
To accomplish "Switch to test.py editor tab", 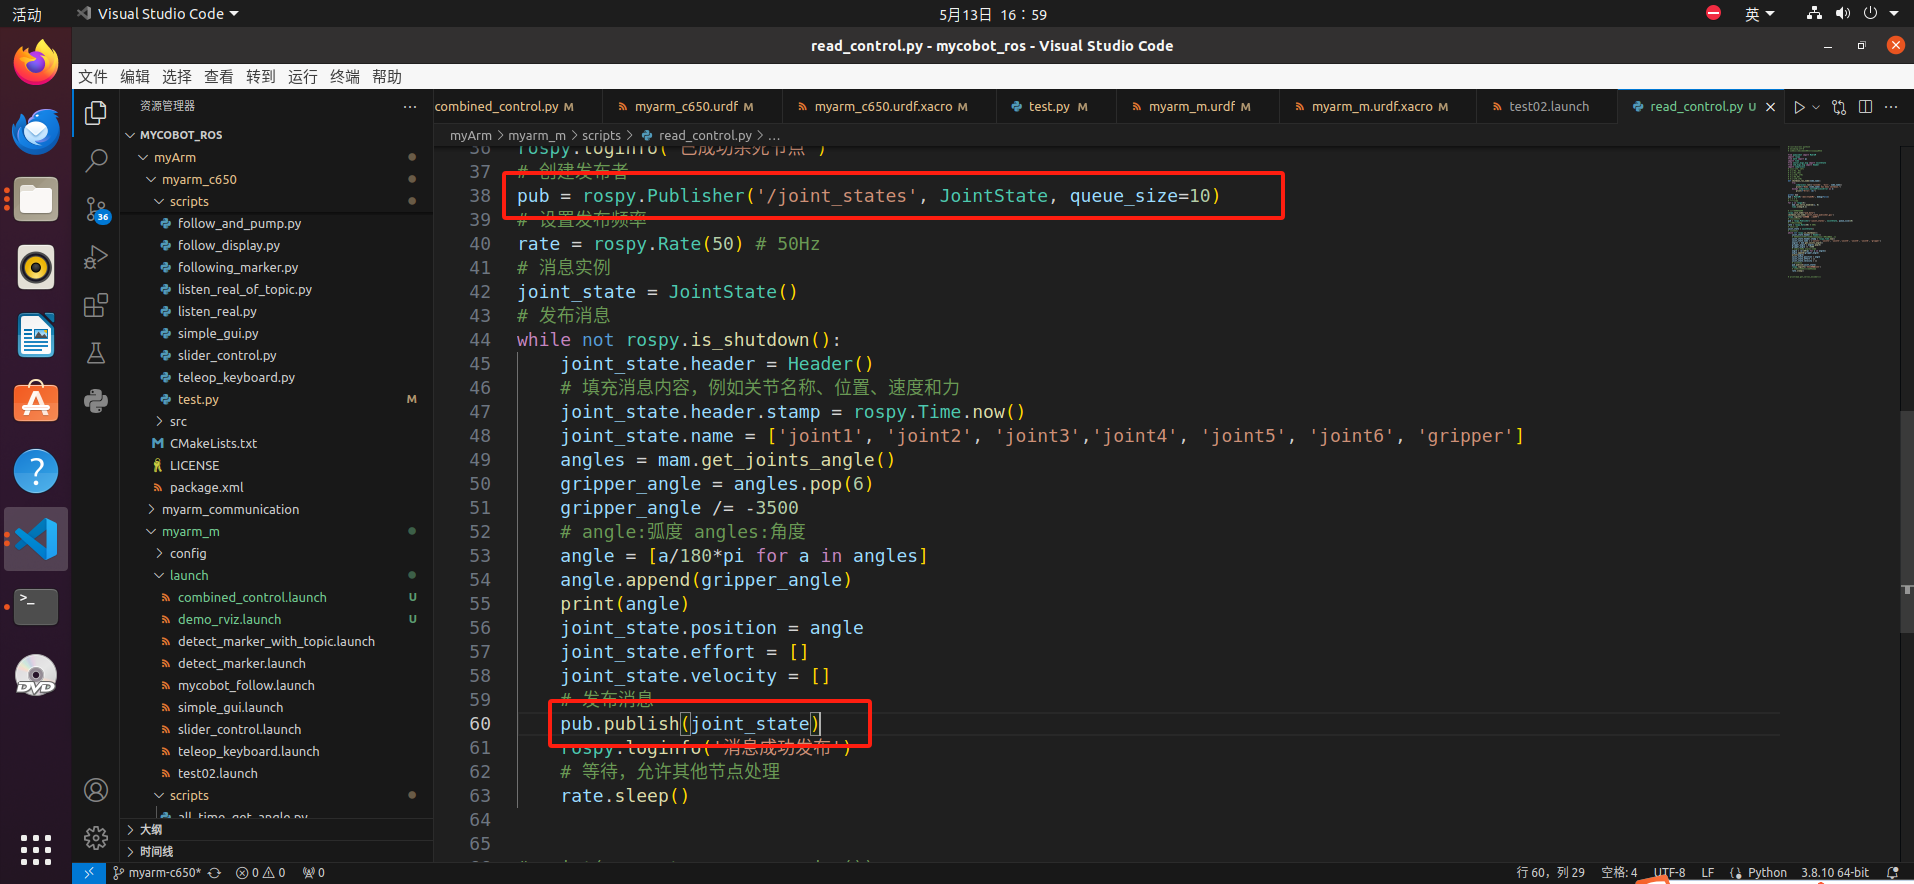I will pyautogui.click(x=1056, y=107).
